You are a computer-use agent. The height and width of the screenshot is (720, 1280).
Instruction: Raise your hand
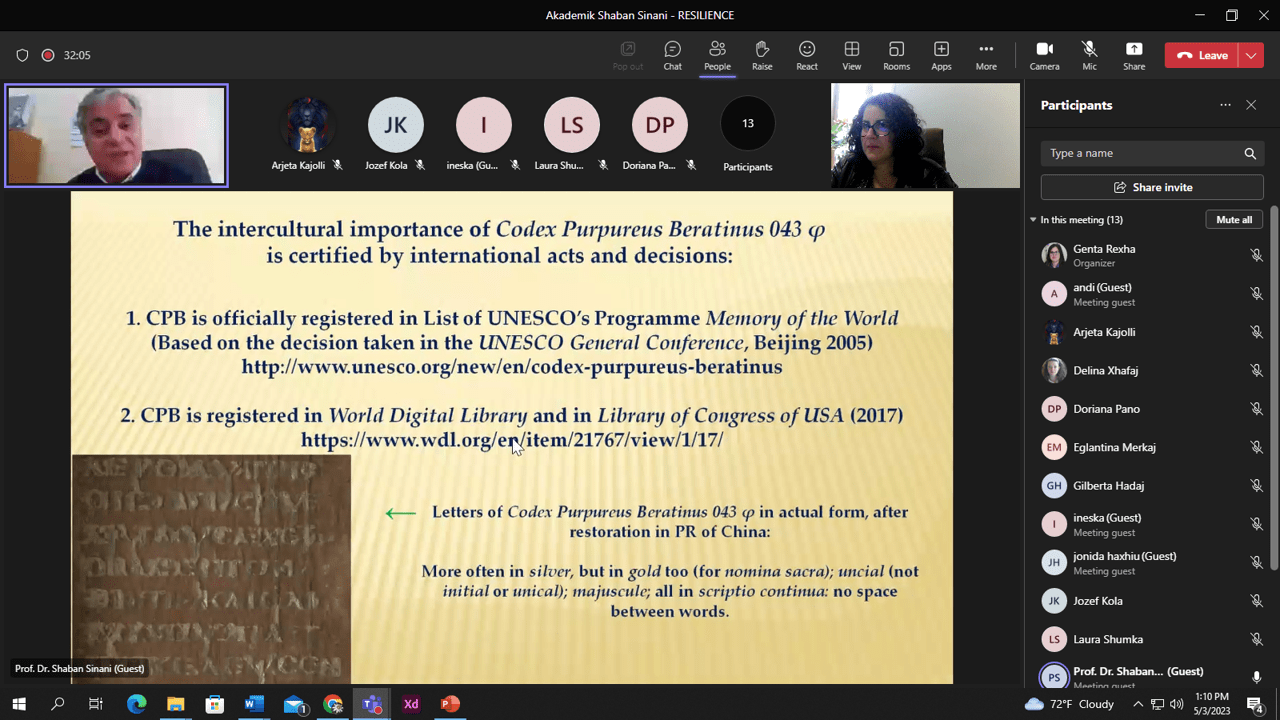tap(762, 55)
